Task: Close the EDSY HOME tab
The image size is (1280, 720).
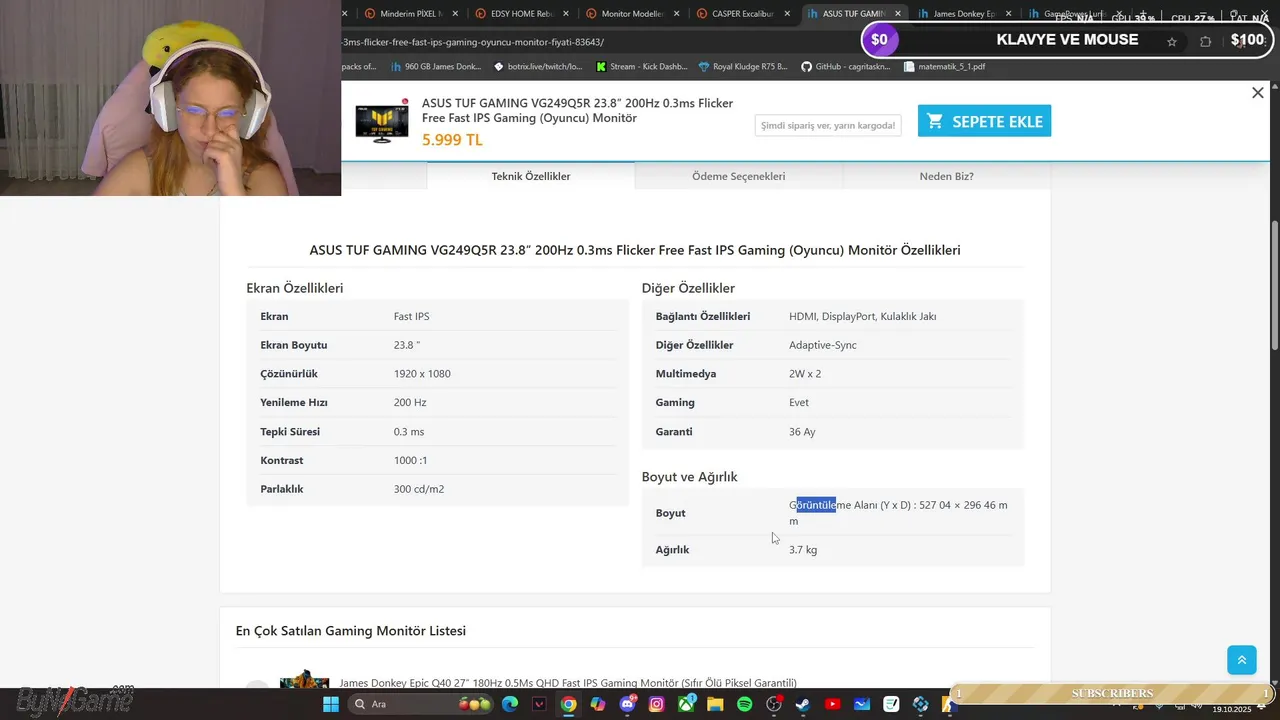Action: point(567,14)
